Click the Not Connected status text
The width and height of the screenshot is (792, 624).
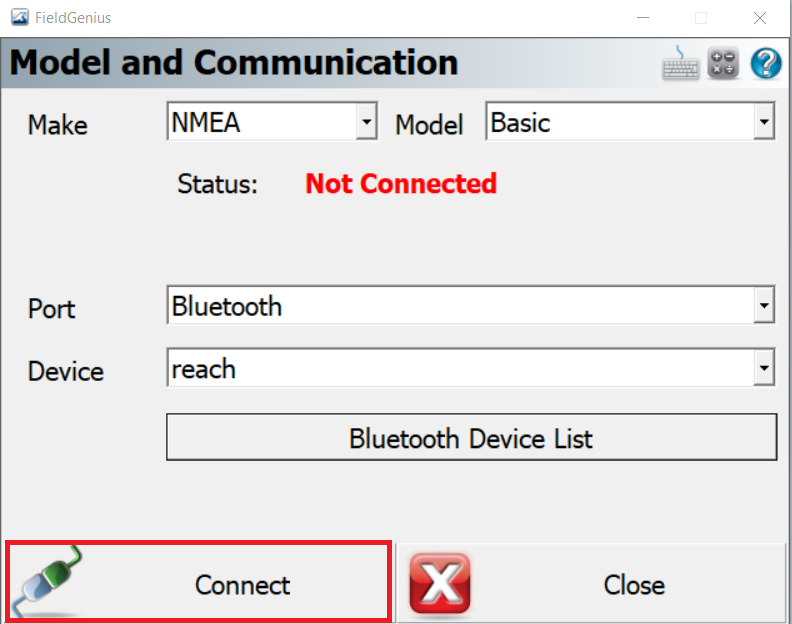401,183
